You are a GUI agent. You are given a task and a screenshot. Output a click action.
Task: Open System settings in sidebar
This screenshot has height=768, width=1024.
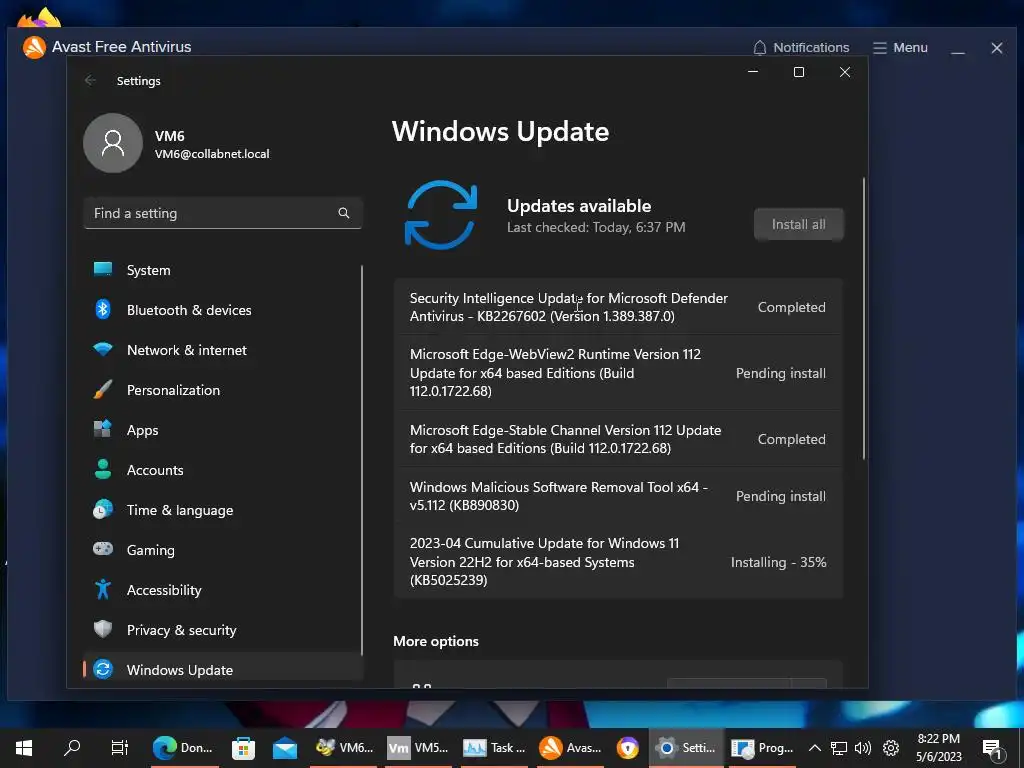[x=222, y=270]
